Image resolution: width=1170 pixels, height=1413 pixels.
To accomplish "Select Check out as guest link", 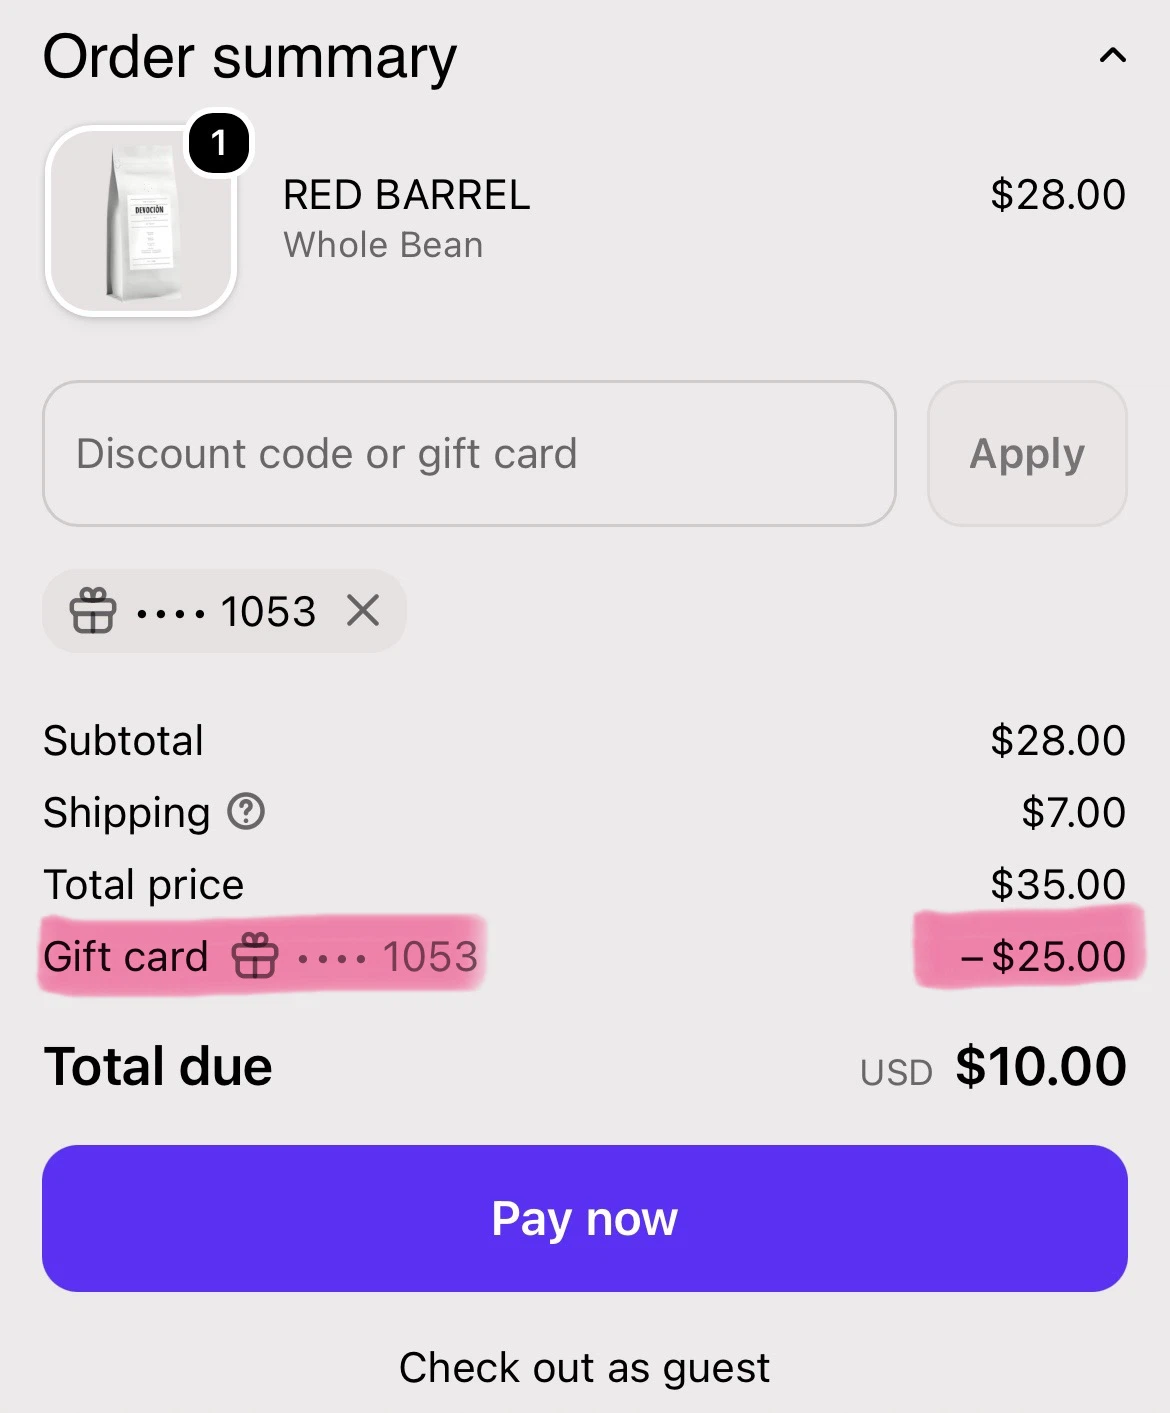I will tap(585, 1367).
